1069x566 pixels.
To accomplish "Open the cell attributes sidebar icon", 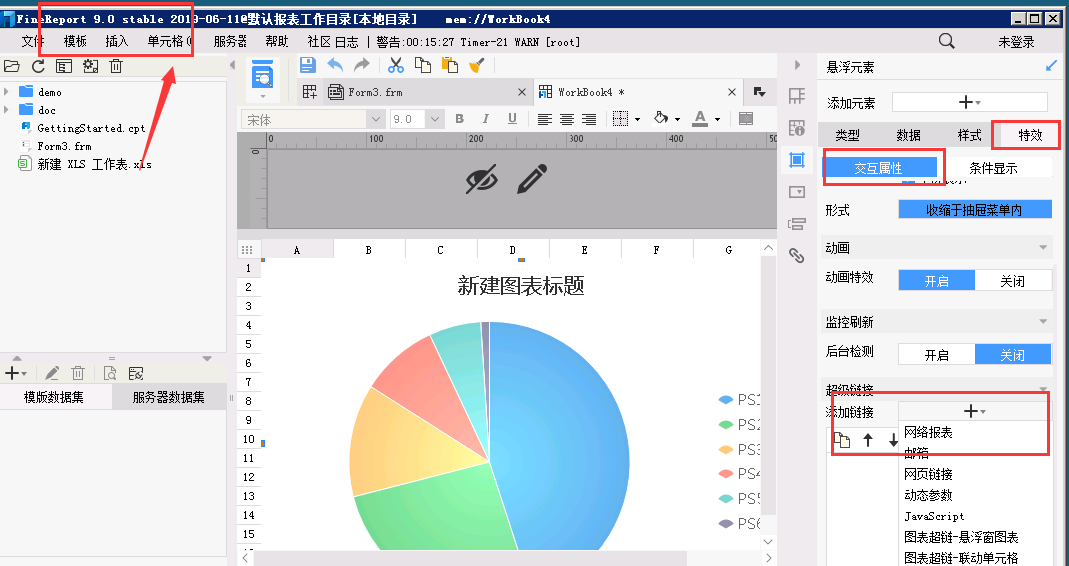I will point(796,128).
